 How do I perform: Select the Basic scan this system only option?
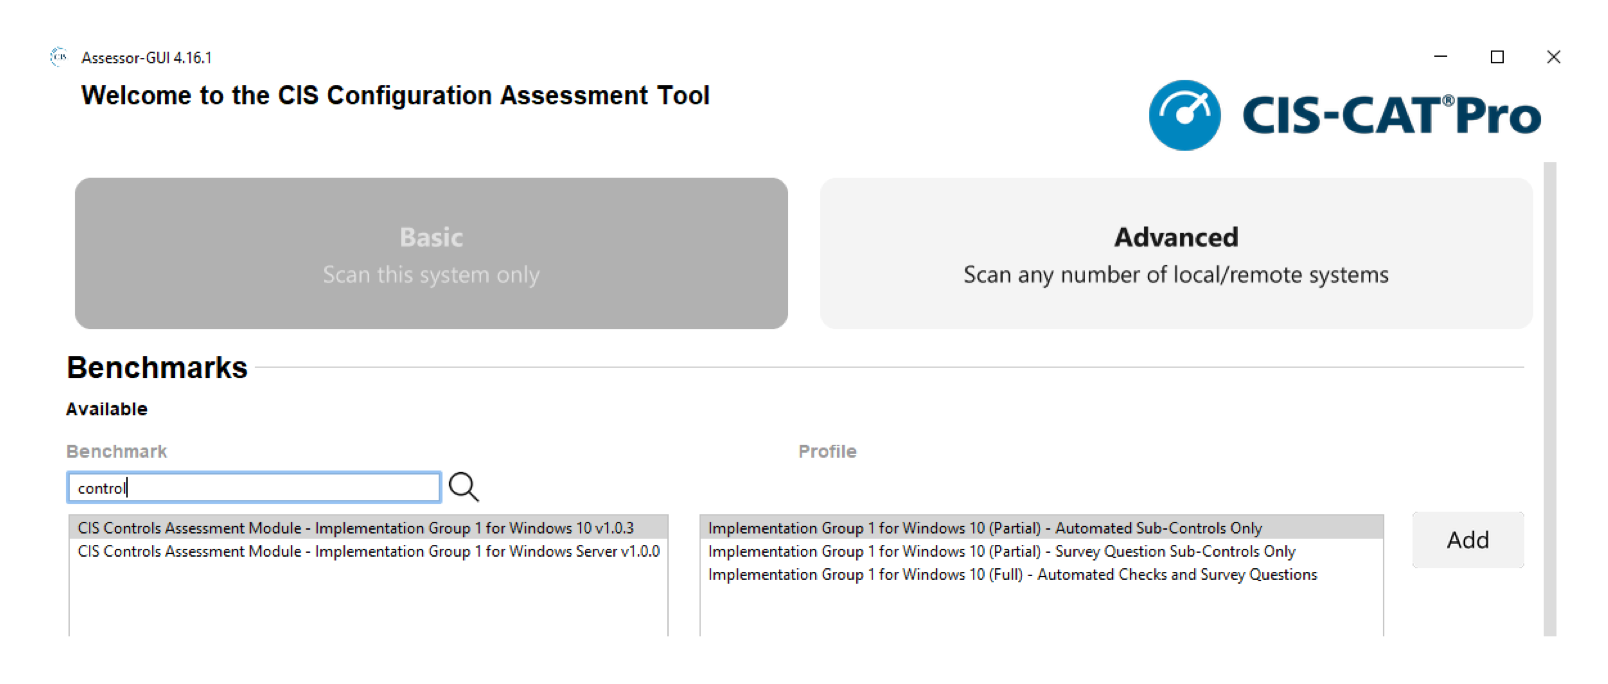[x=431, y=254]
